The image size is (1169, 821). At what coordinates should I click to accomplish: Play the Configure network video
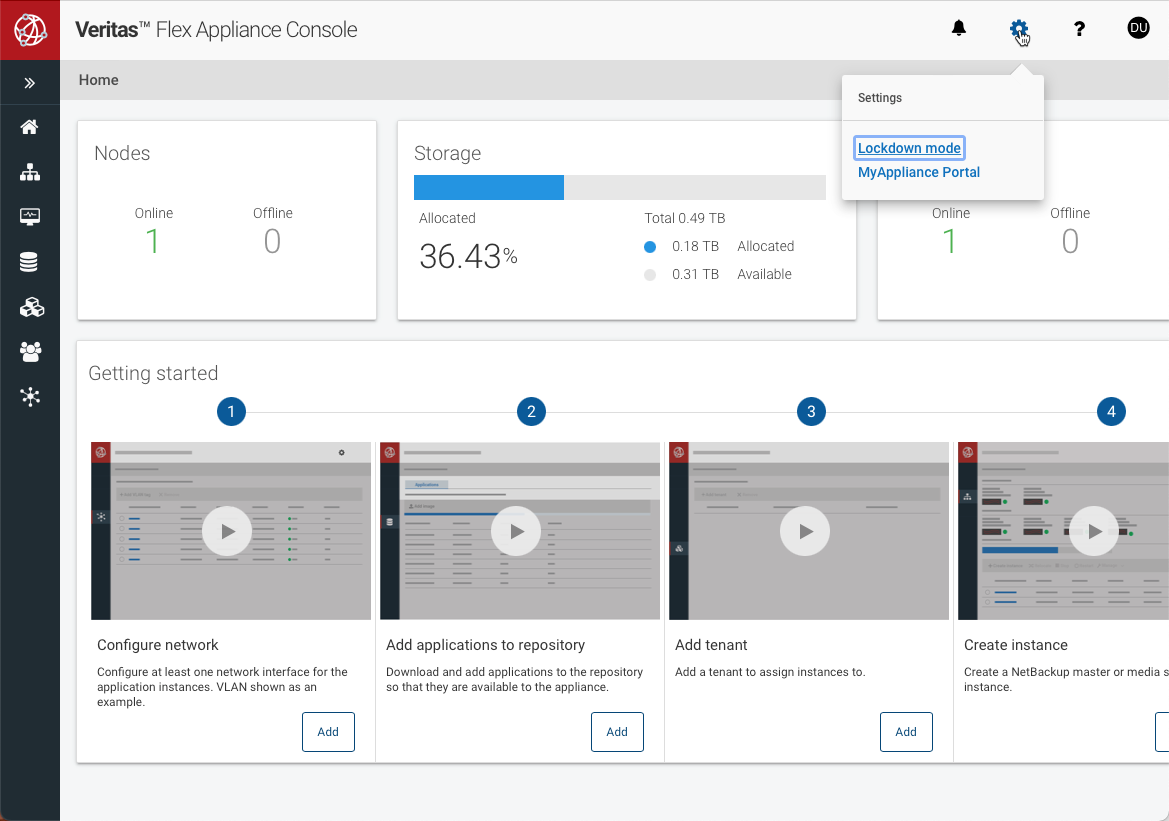tap(227, 531)
